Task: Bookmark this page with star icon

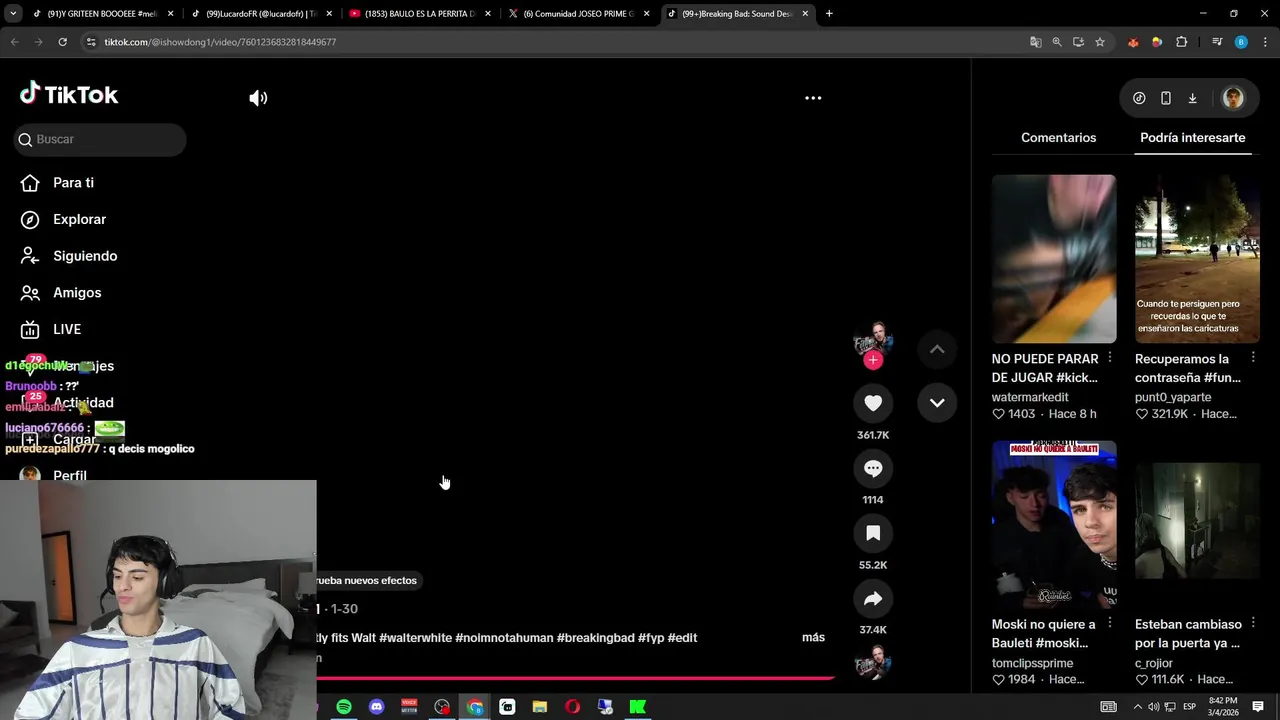Action: tap(1100, 42)
